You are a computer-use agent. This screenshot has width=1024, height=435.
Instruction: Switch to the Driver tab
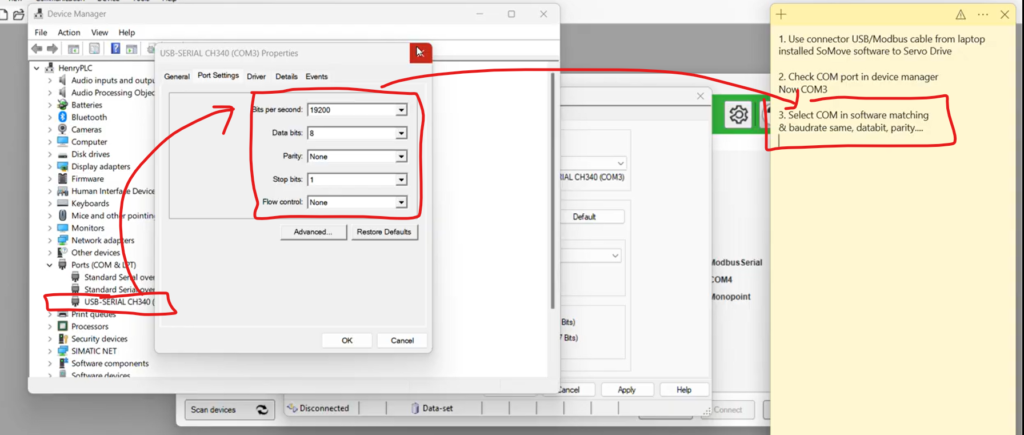(x=256, y=76)
